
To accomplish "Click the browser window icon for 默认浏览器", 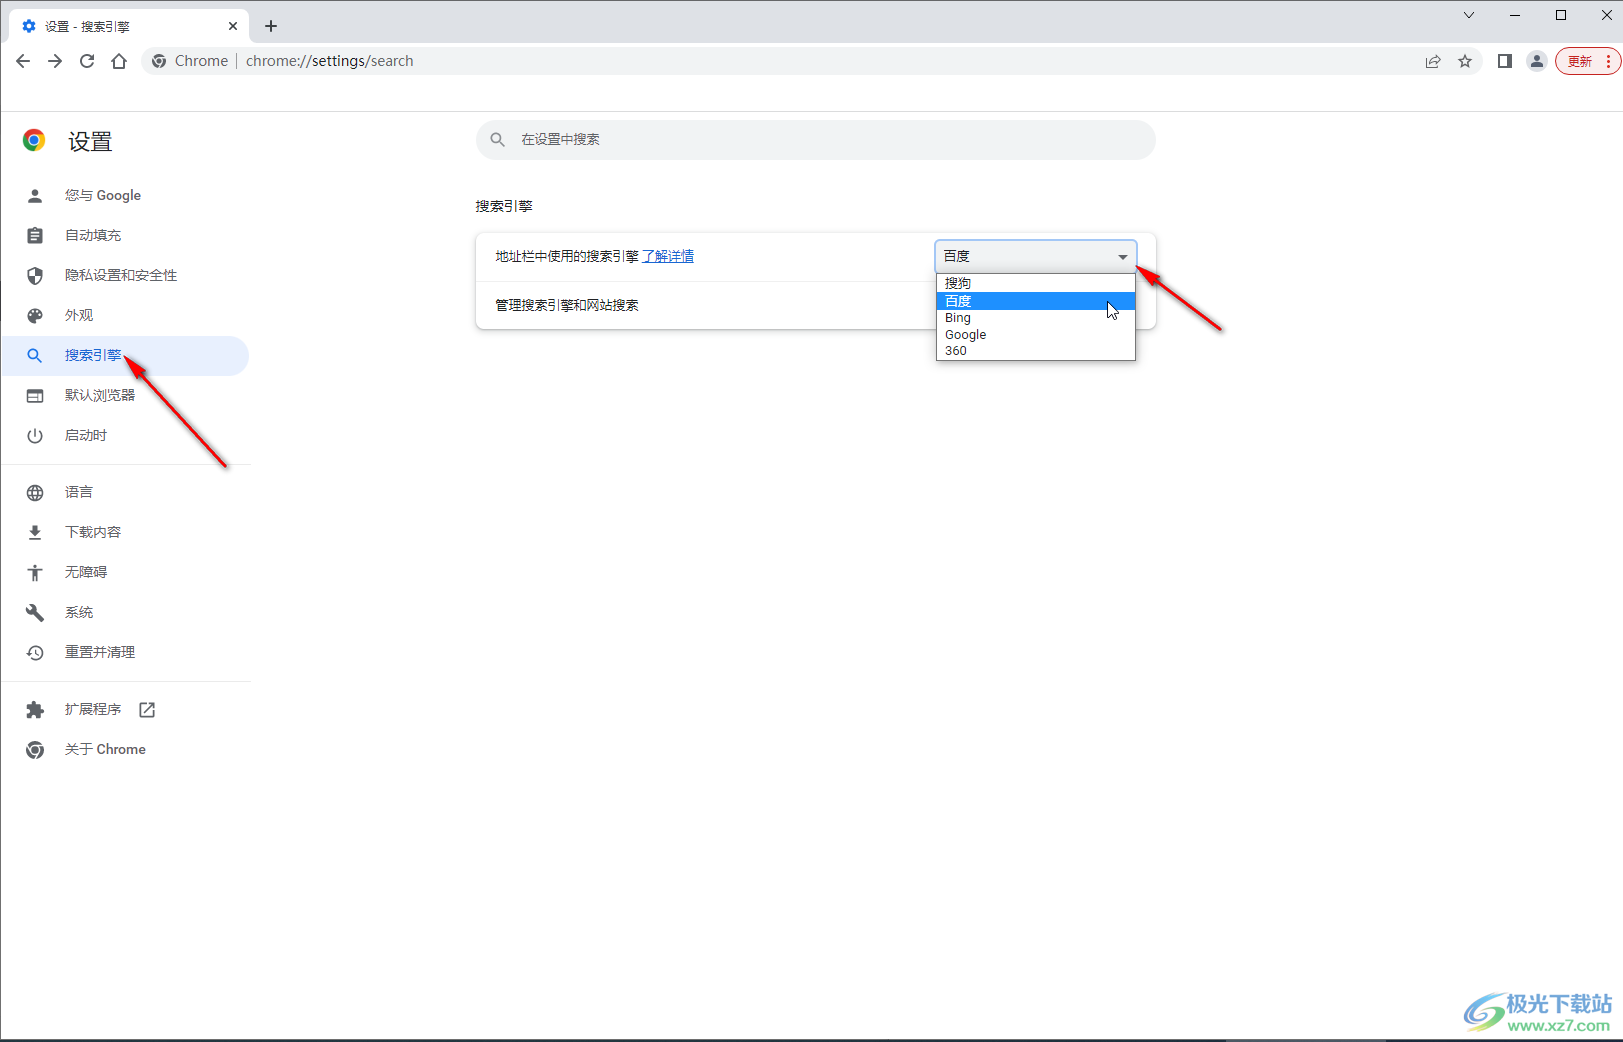I will point(35,396).
